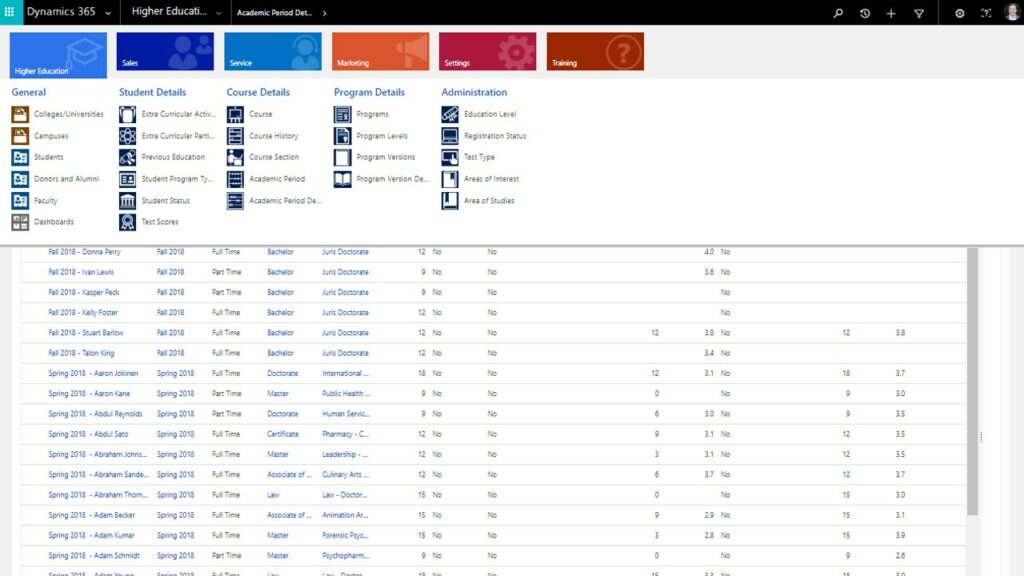
Task: Click the Academic Period icon
Action: [x=235, y=179]
